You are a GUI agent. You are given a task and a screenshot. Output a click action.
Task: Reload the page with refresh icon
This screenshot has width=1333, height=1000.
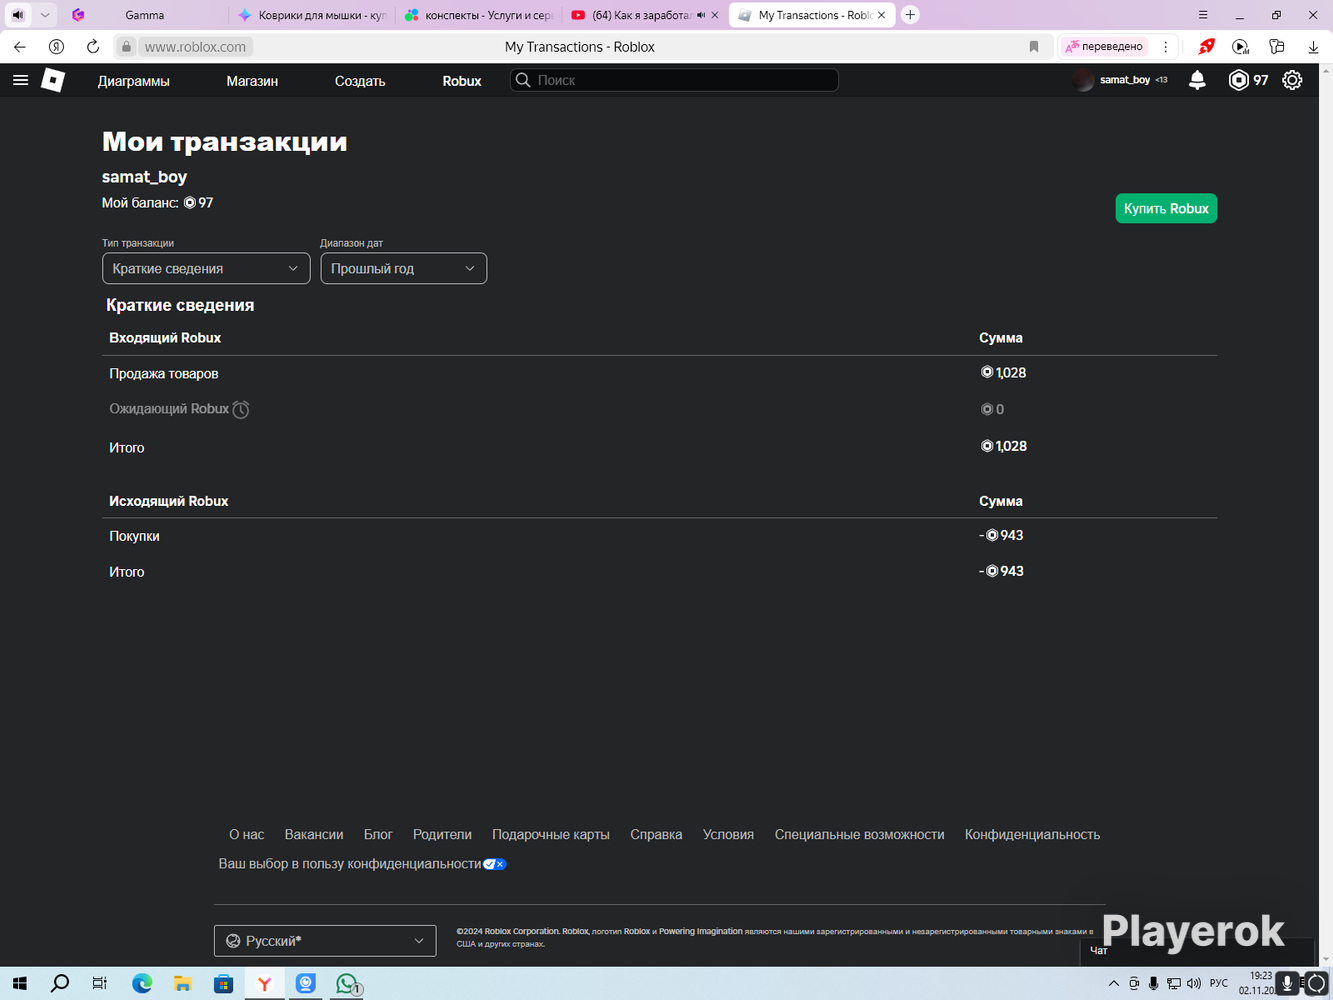(93, 46)
